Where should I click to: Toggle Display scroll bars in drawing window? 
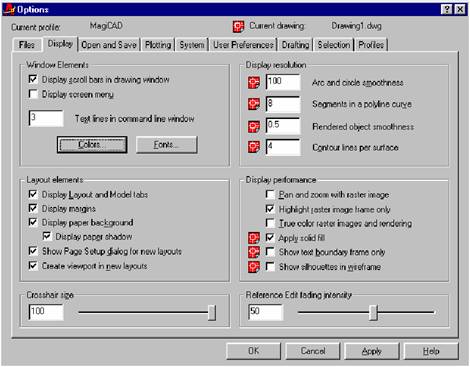33,79
